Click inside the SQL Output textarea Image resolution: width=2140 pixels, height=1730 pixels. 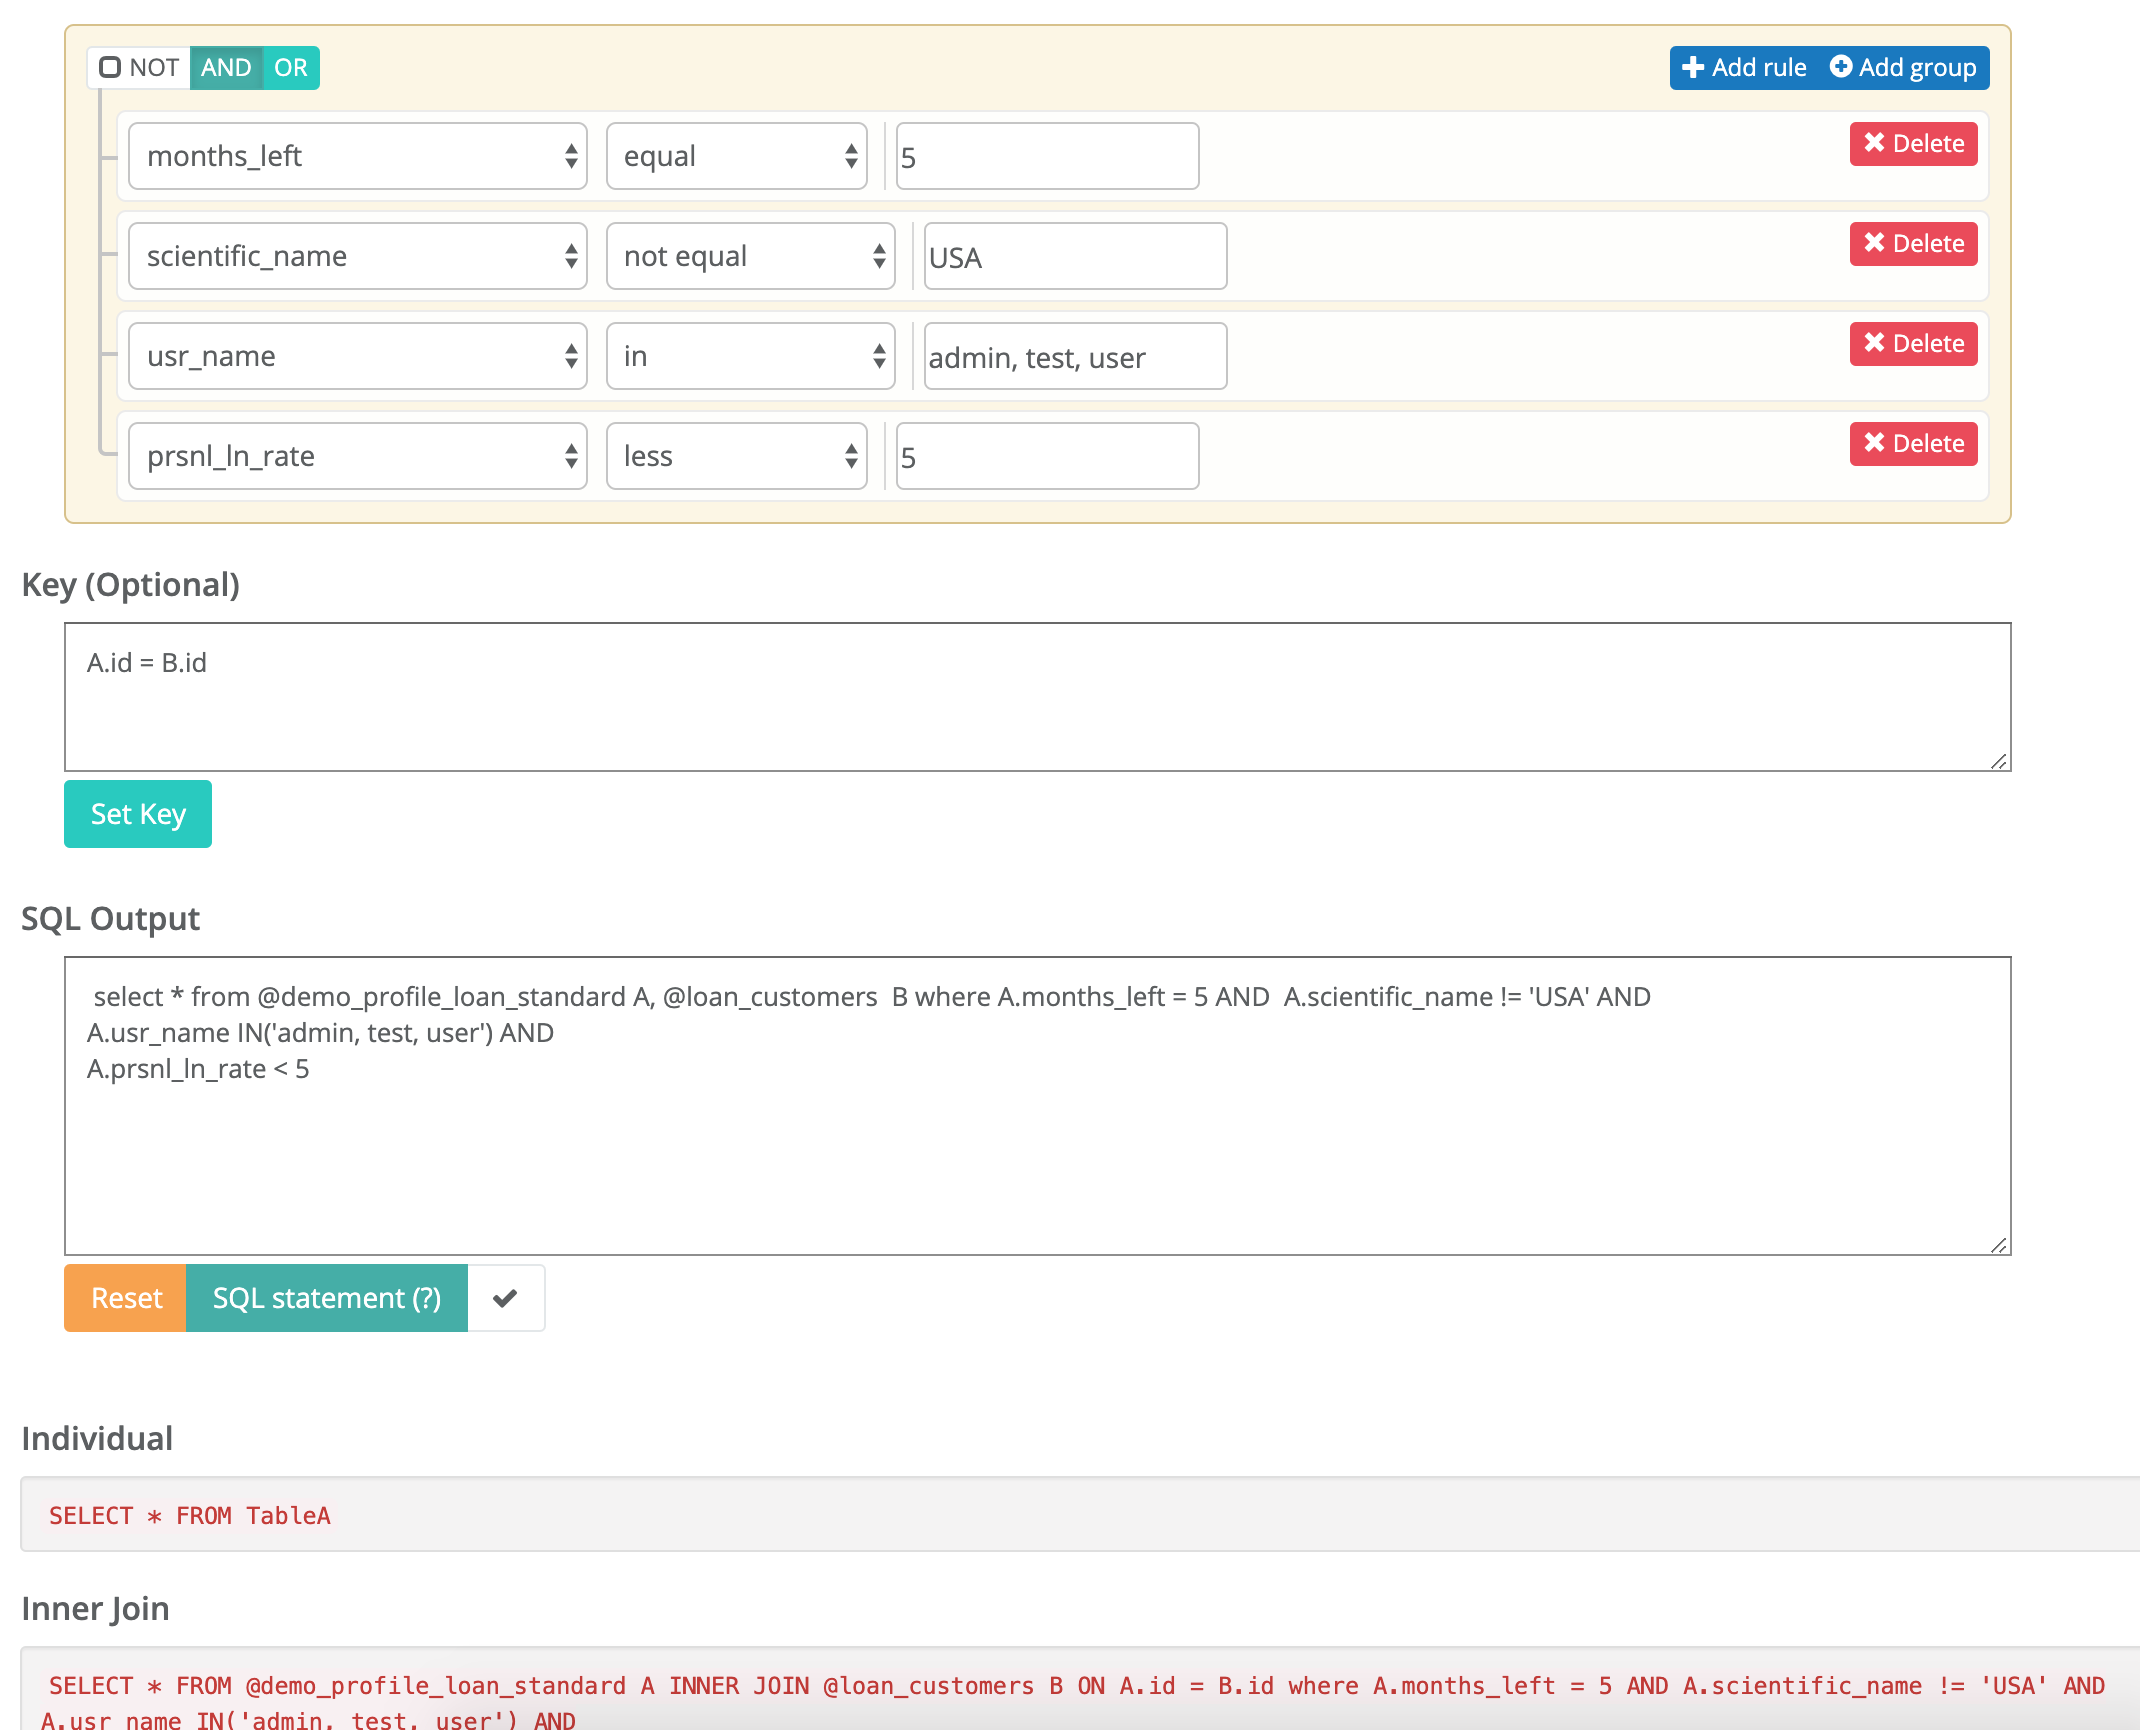click(1037, 1106)
